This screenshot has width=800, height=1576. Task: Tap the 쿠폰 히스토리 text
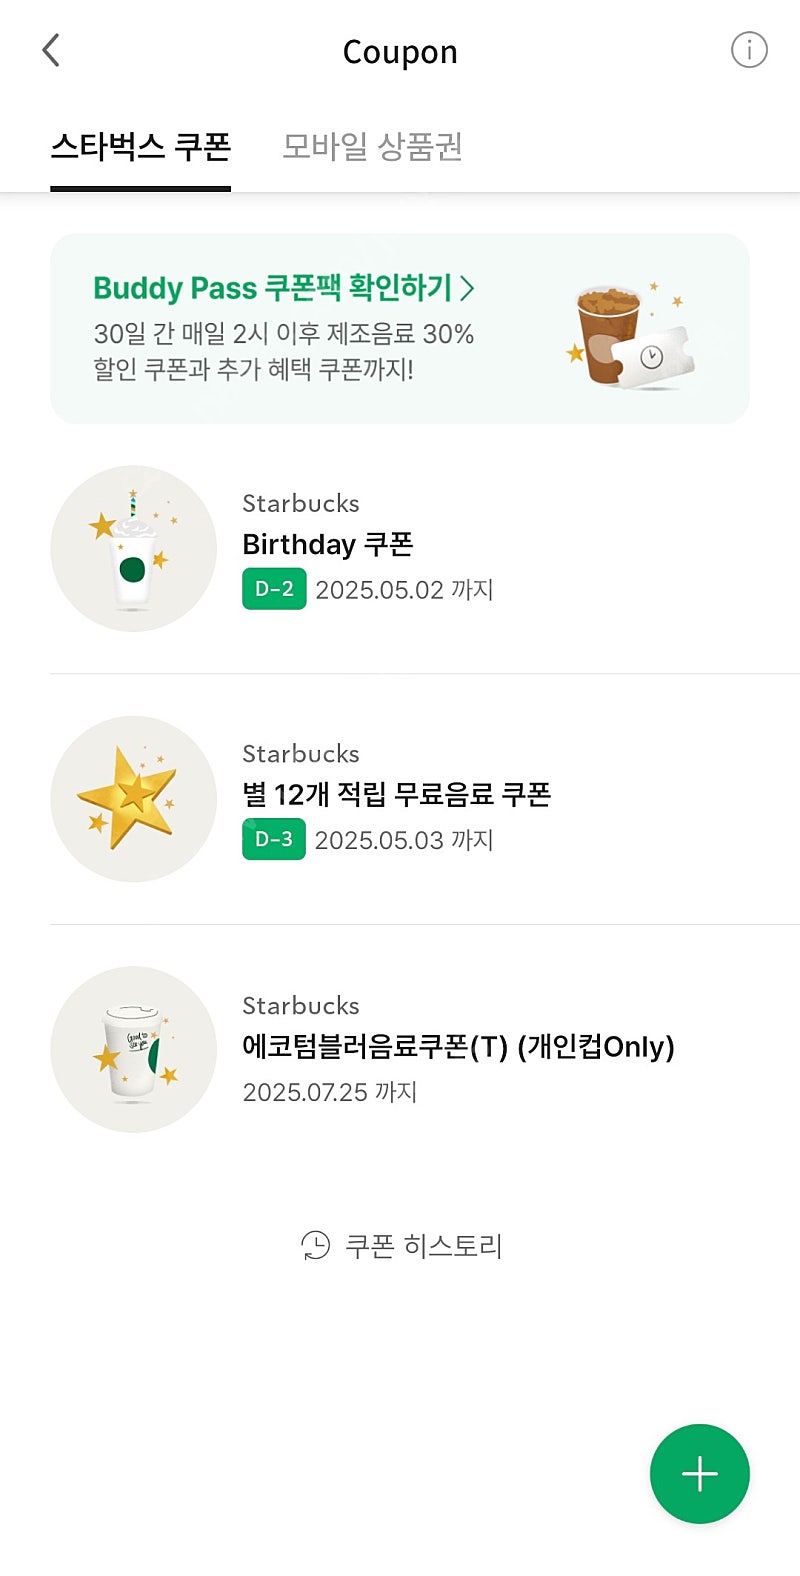[x=423, y=1246]
